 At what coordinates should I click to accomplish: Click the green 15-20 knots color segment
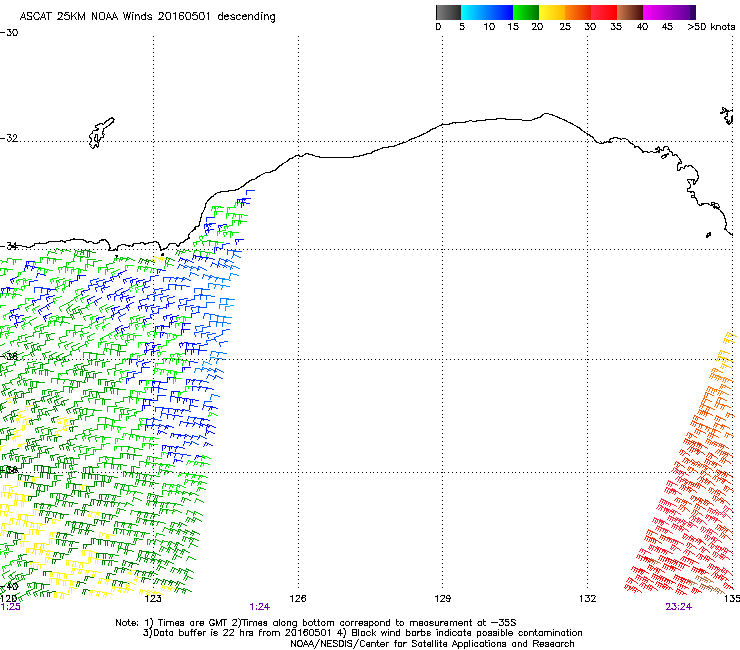click(526, 12)
